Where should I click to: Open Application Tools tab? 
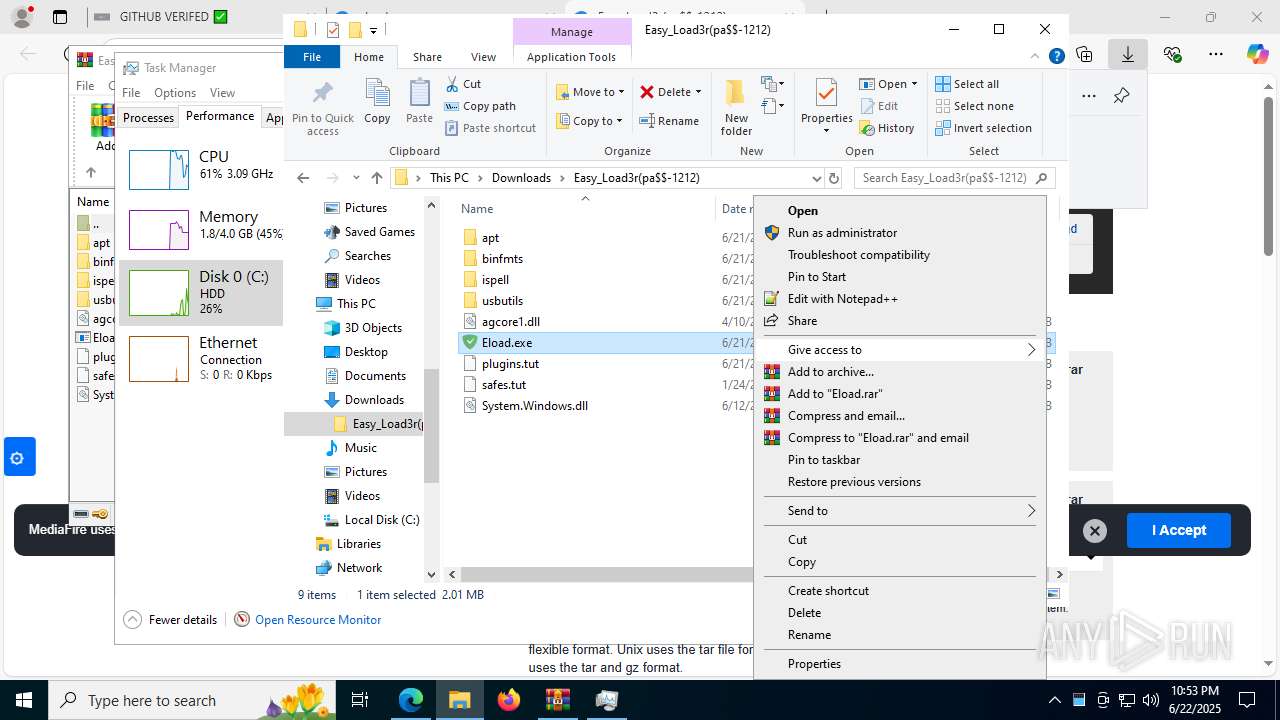571,57
